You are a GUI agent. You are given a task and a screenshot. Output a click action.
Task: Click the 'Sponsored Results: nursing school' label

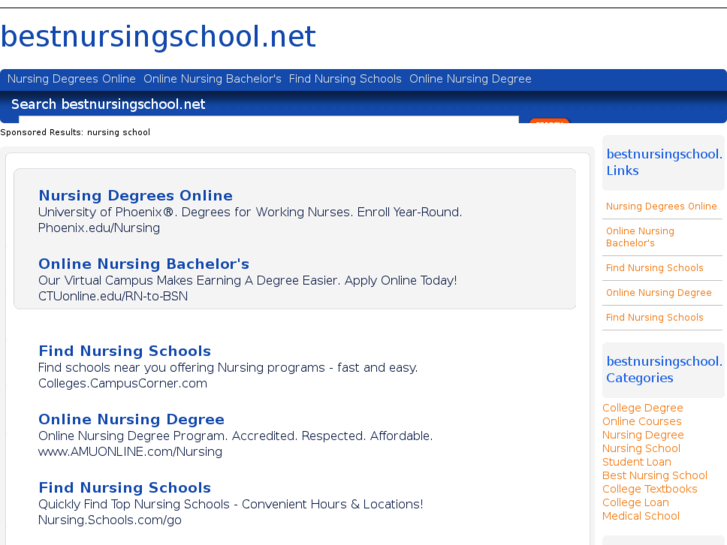tap(75, 132)
